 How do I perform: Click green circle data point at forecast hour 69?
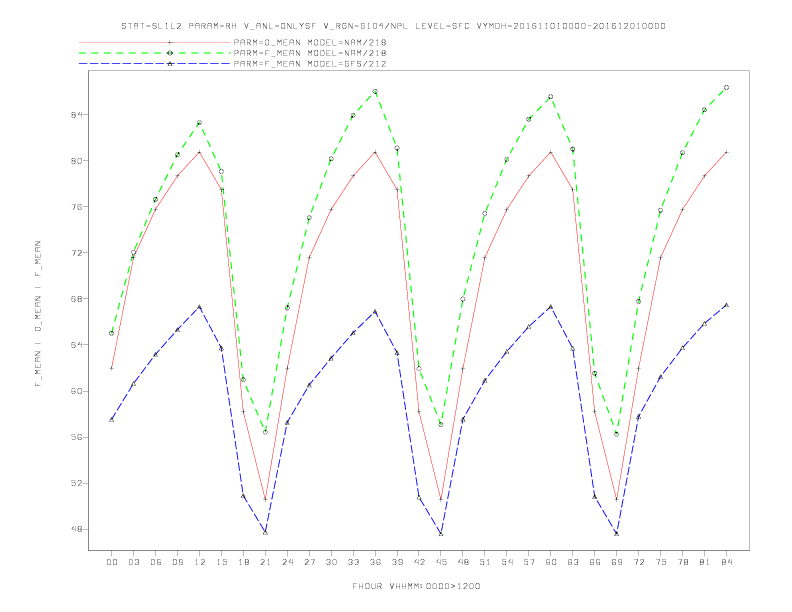point(617,434)
